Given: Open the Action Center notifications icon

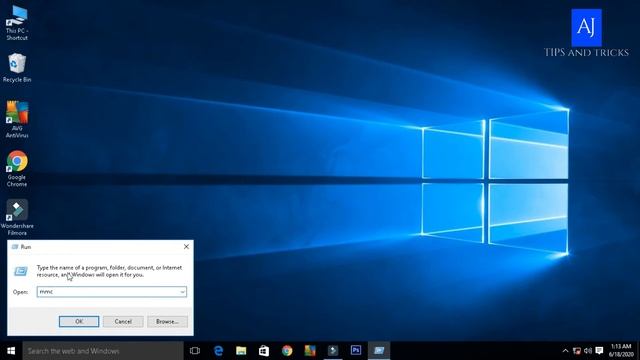Looking at the screenshot, I should point(599,351).
